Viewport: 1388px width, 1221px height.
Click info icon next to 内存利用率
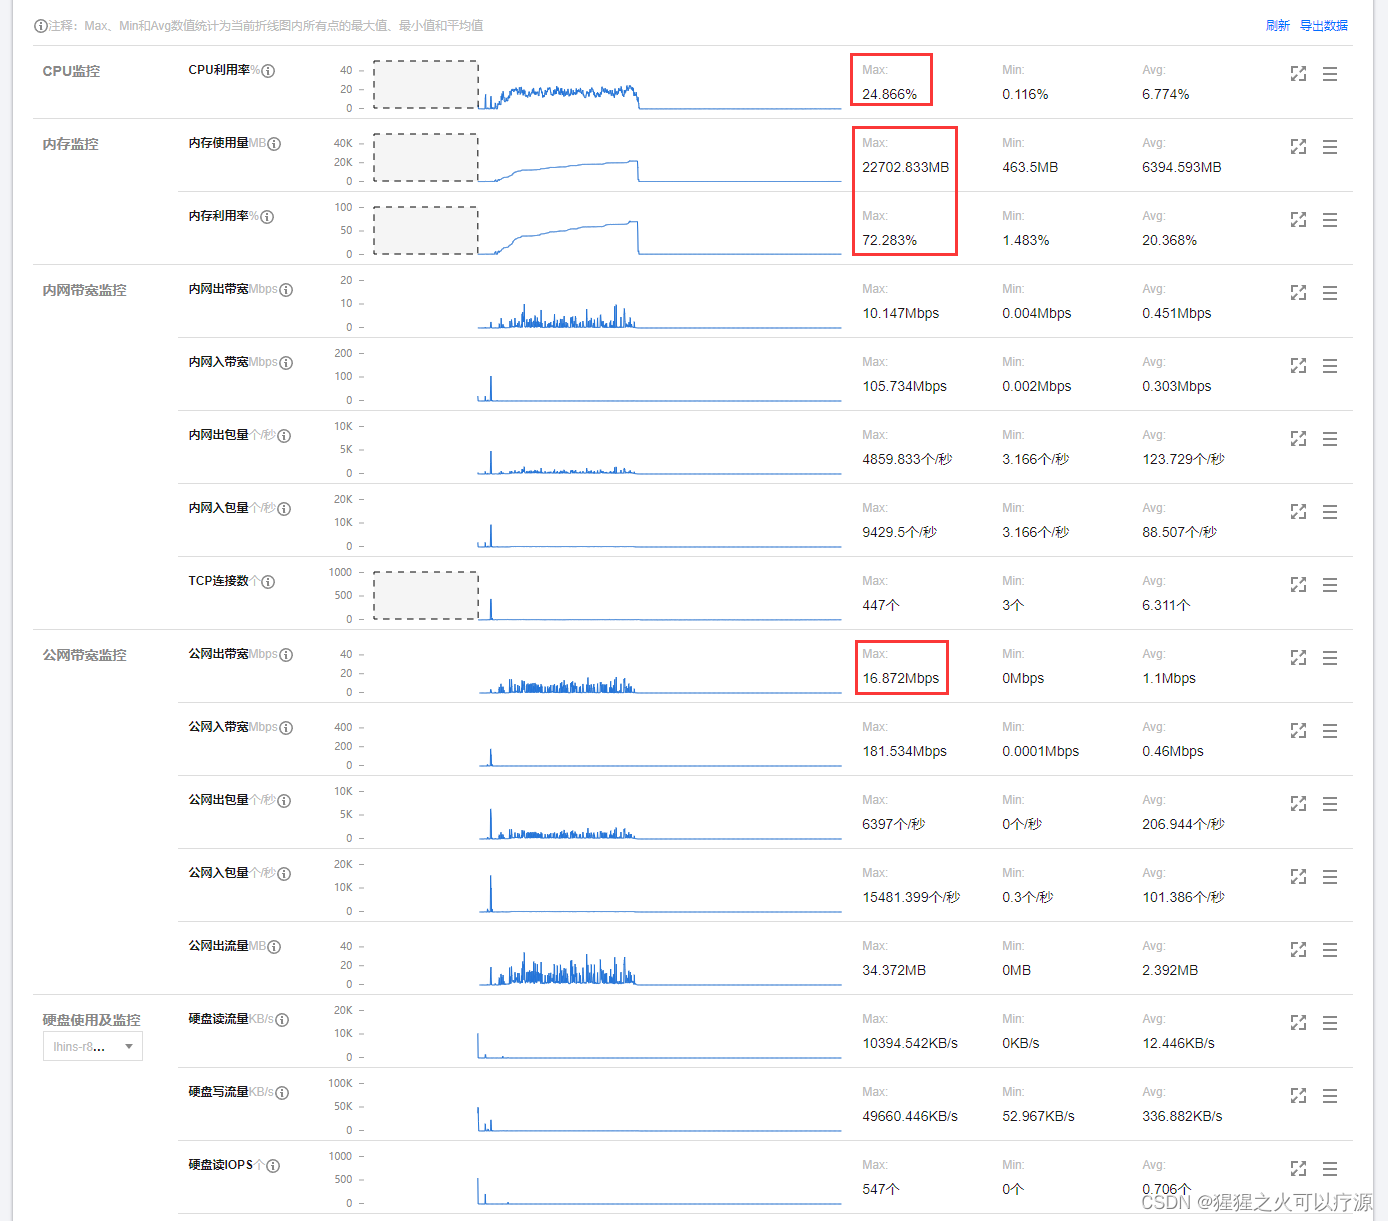pos(267,217)
